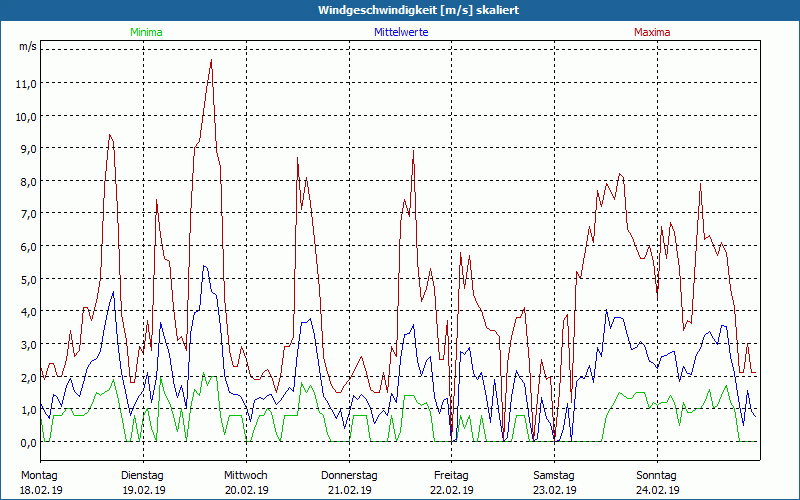This screenshot has height=500, width=800.
Task: Click the 3,0 y-axis tick label
Action: tap(27, 344)
